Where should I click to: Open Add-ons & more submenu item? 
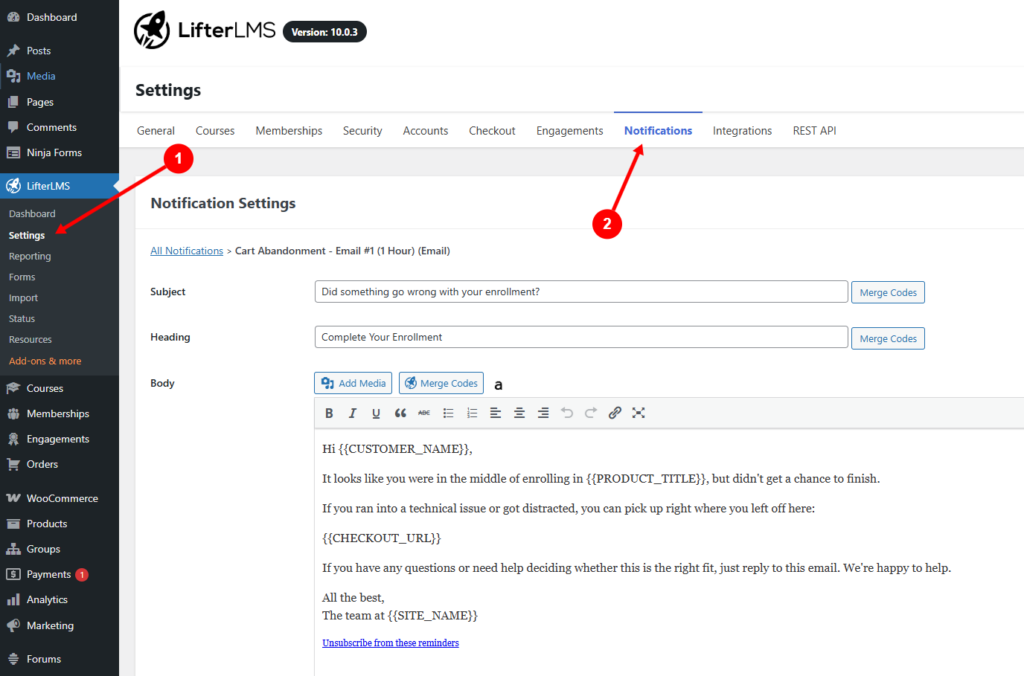coord(45,361)
